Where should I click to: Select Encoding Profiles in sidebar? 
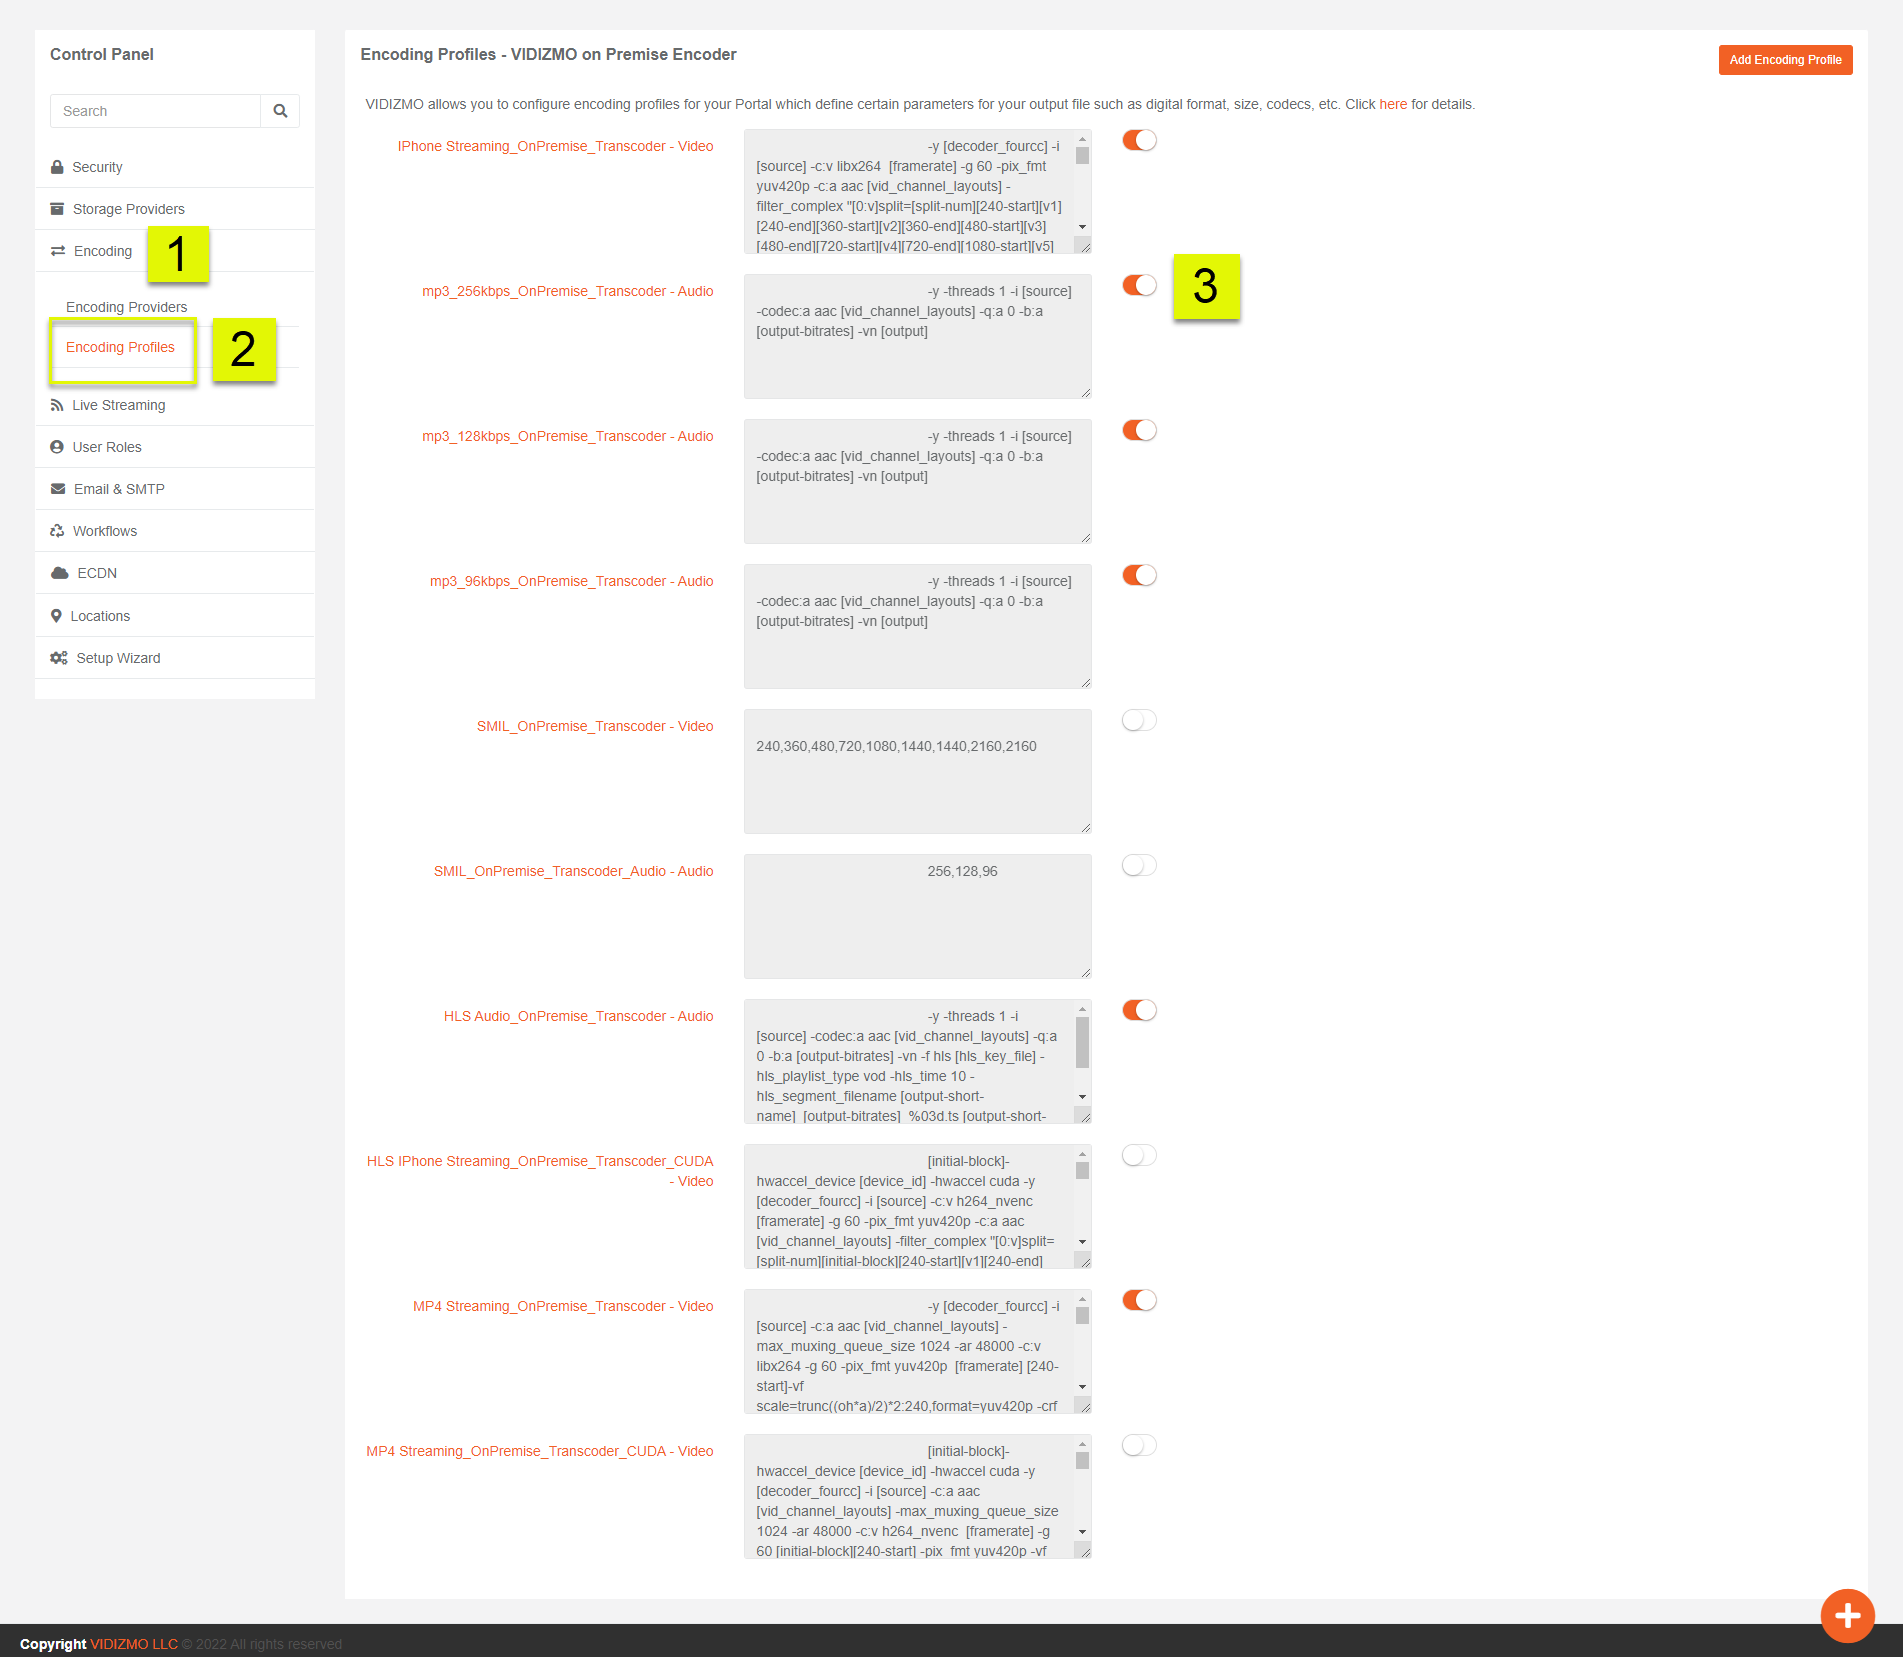coord(120,347)
